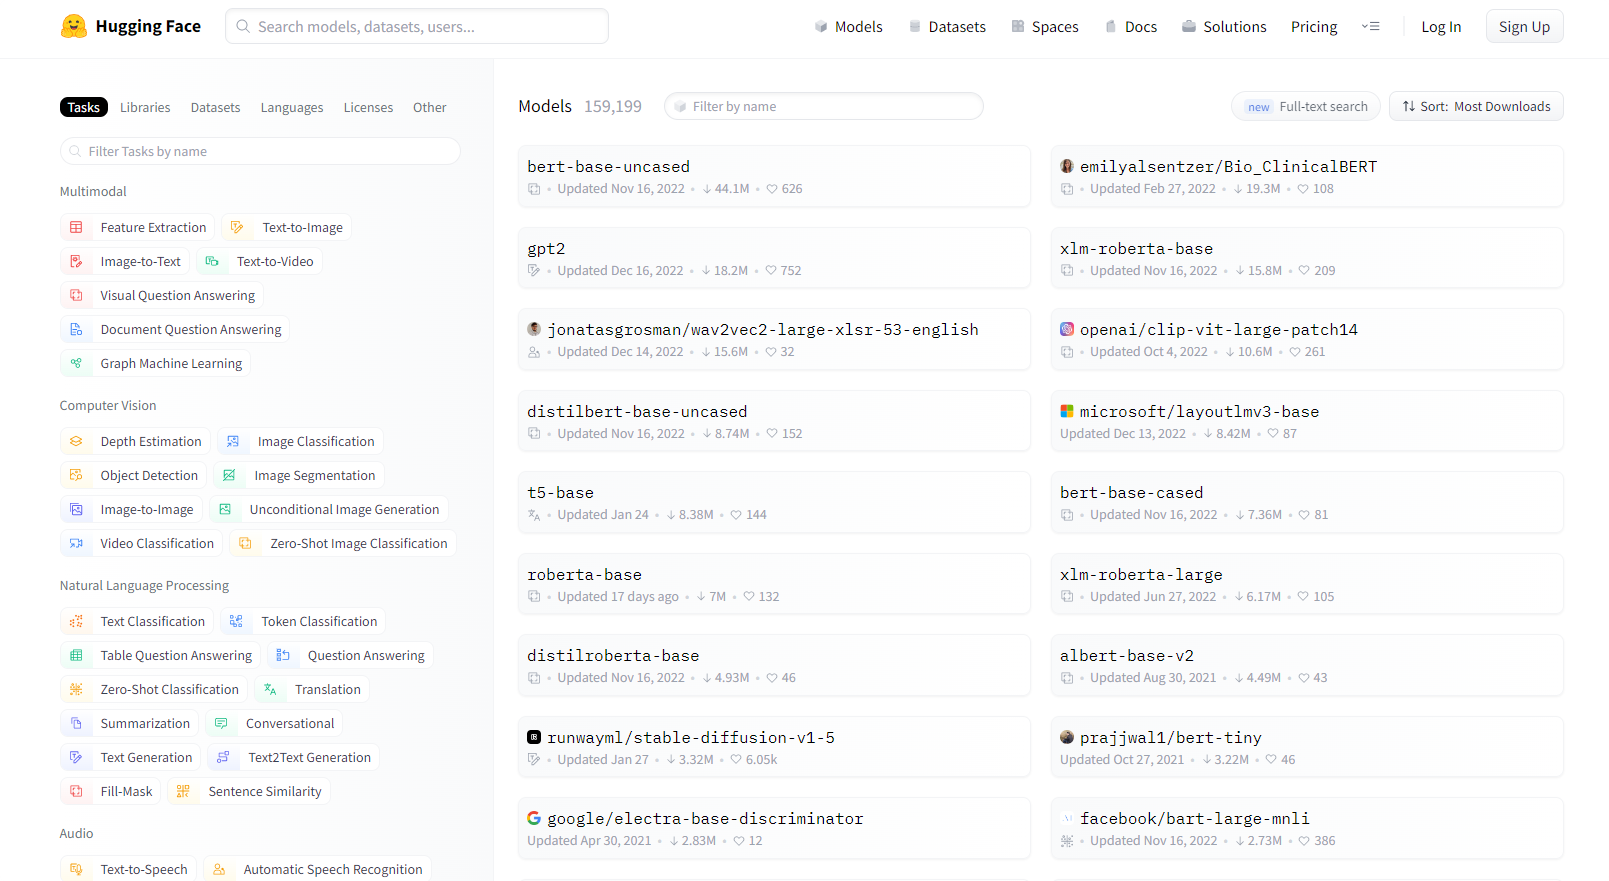Click the Image-to-Text task icon
This screenshot has width=1609, height=881.
click(x=76, y=262)
